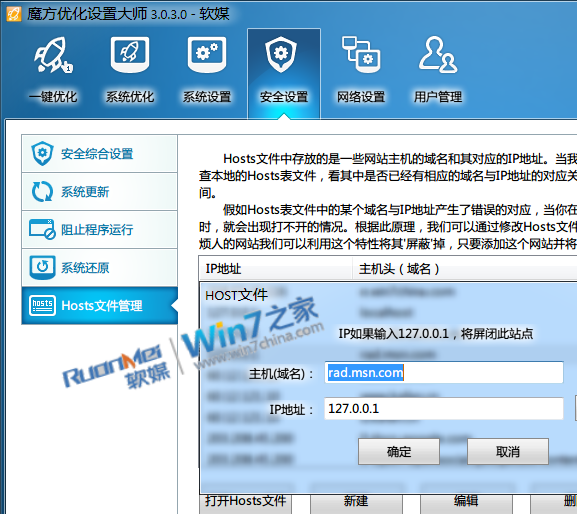Click the 新建 button
The image size is (577, 514).
(x=356, y=502)
